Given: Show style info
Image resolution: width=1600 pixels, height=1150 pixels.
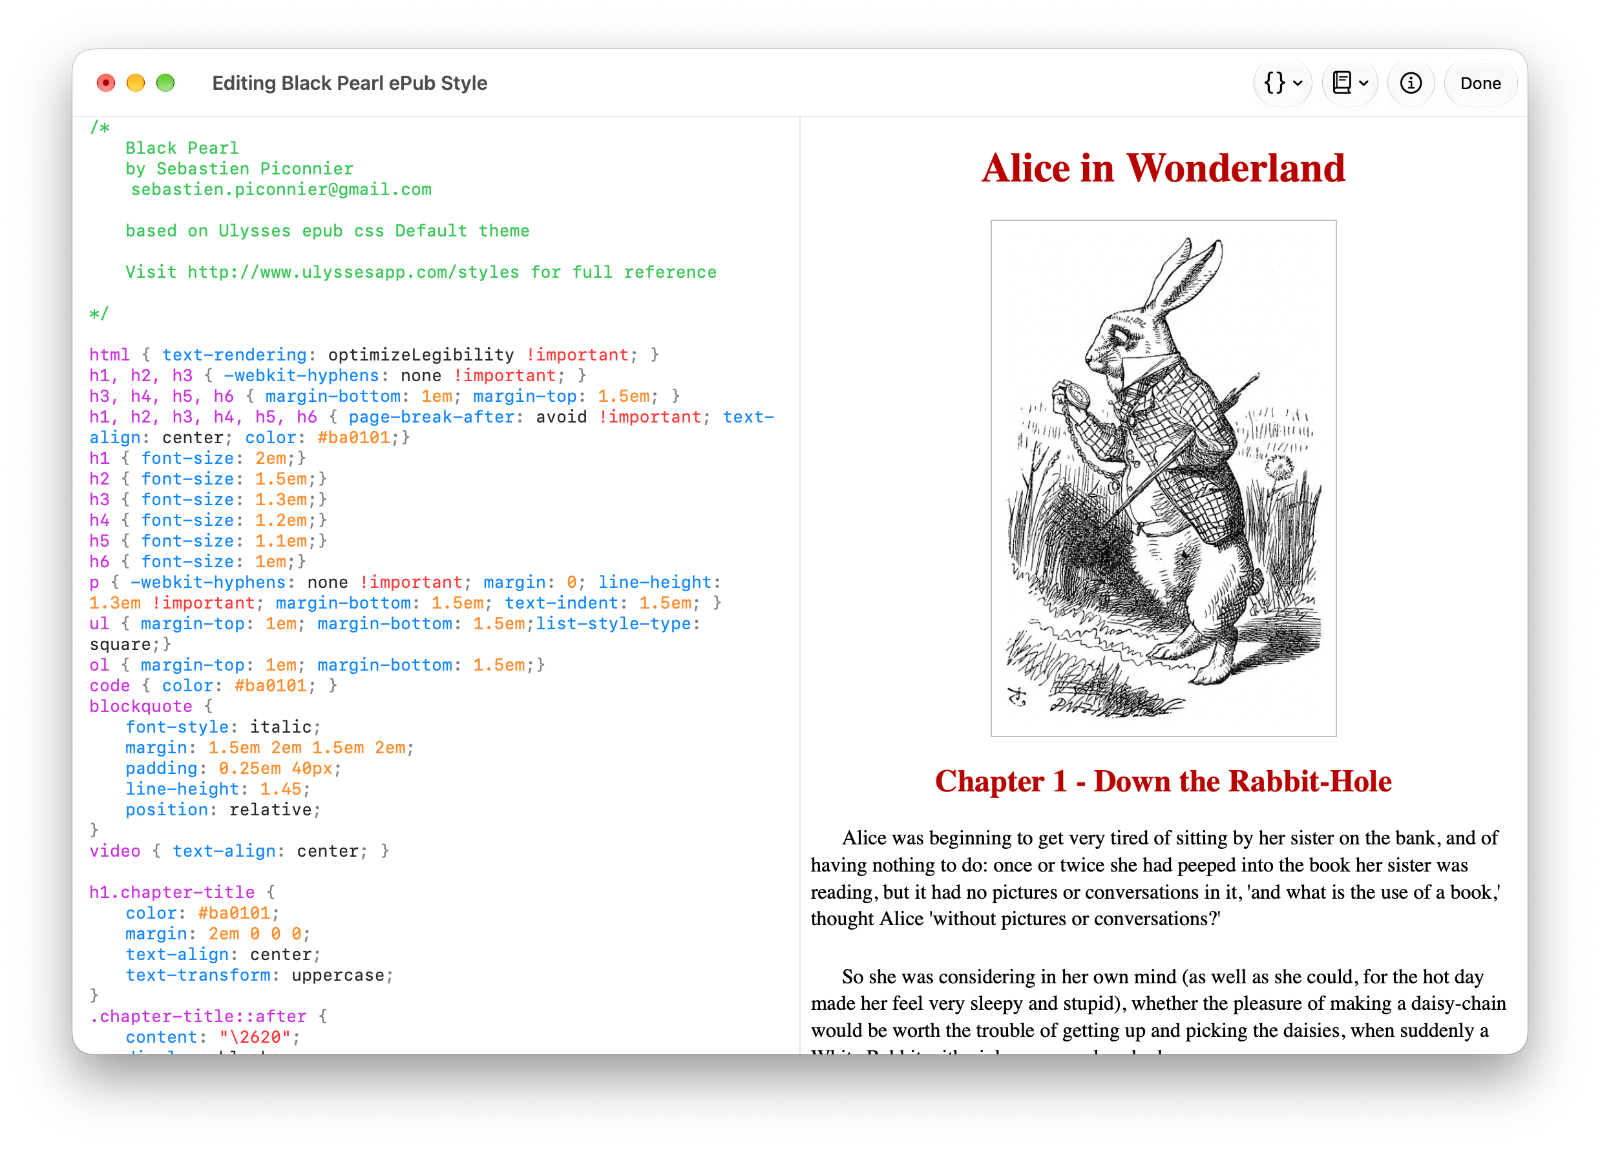Looking at the screenshot, I should pos(1411,83).
